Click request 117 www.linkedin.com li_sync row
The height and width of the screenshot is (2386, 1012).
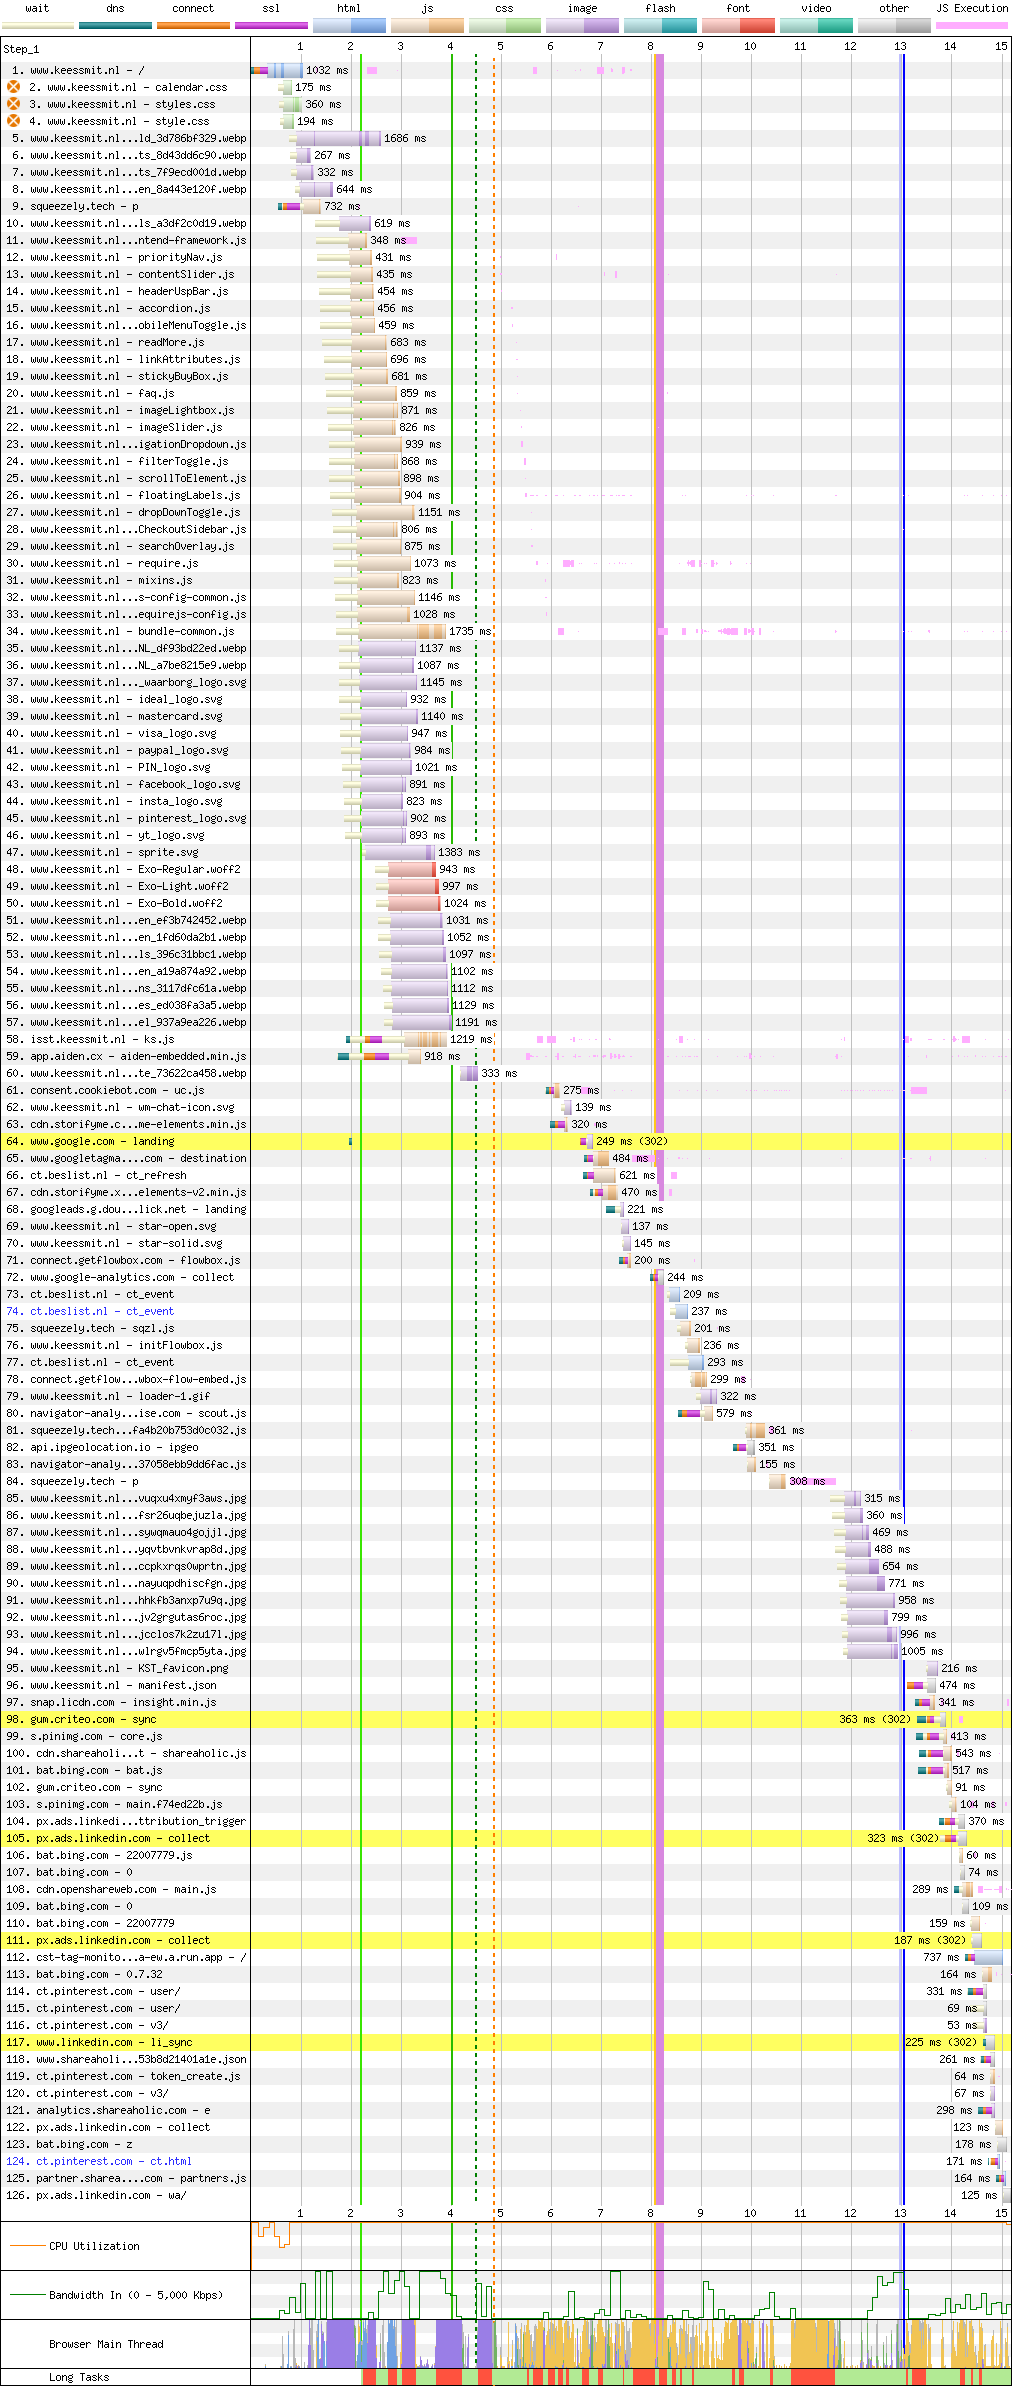point(113,2042)
